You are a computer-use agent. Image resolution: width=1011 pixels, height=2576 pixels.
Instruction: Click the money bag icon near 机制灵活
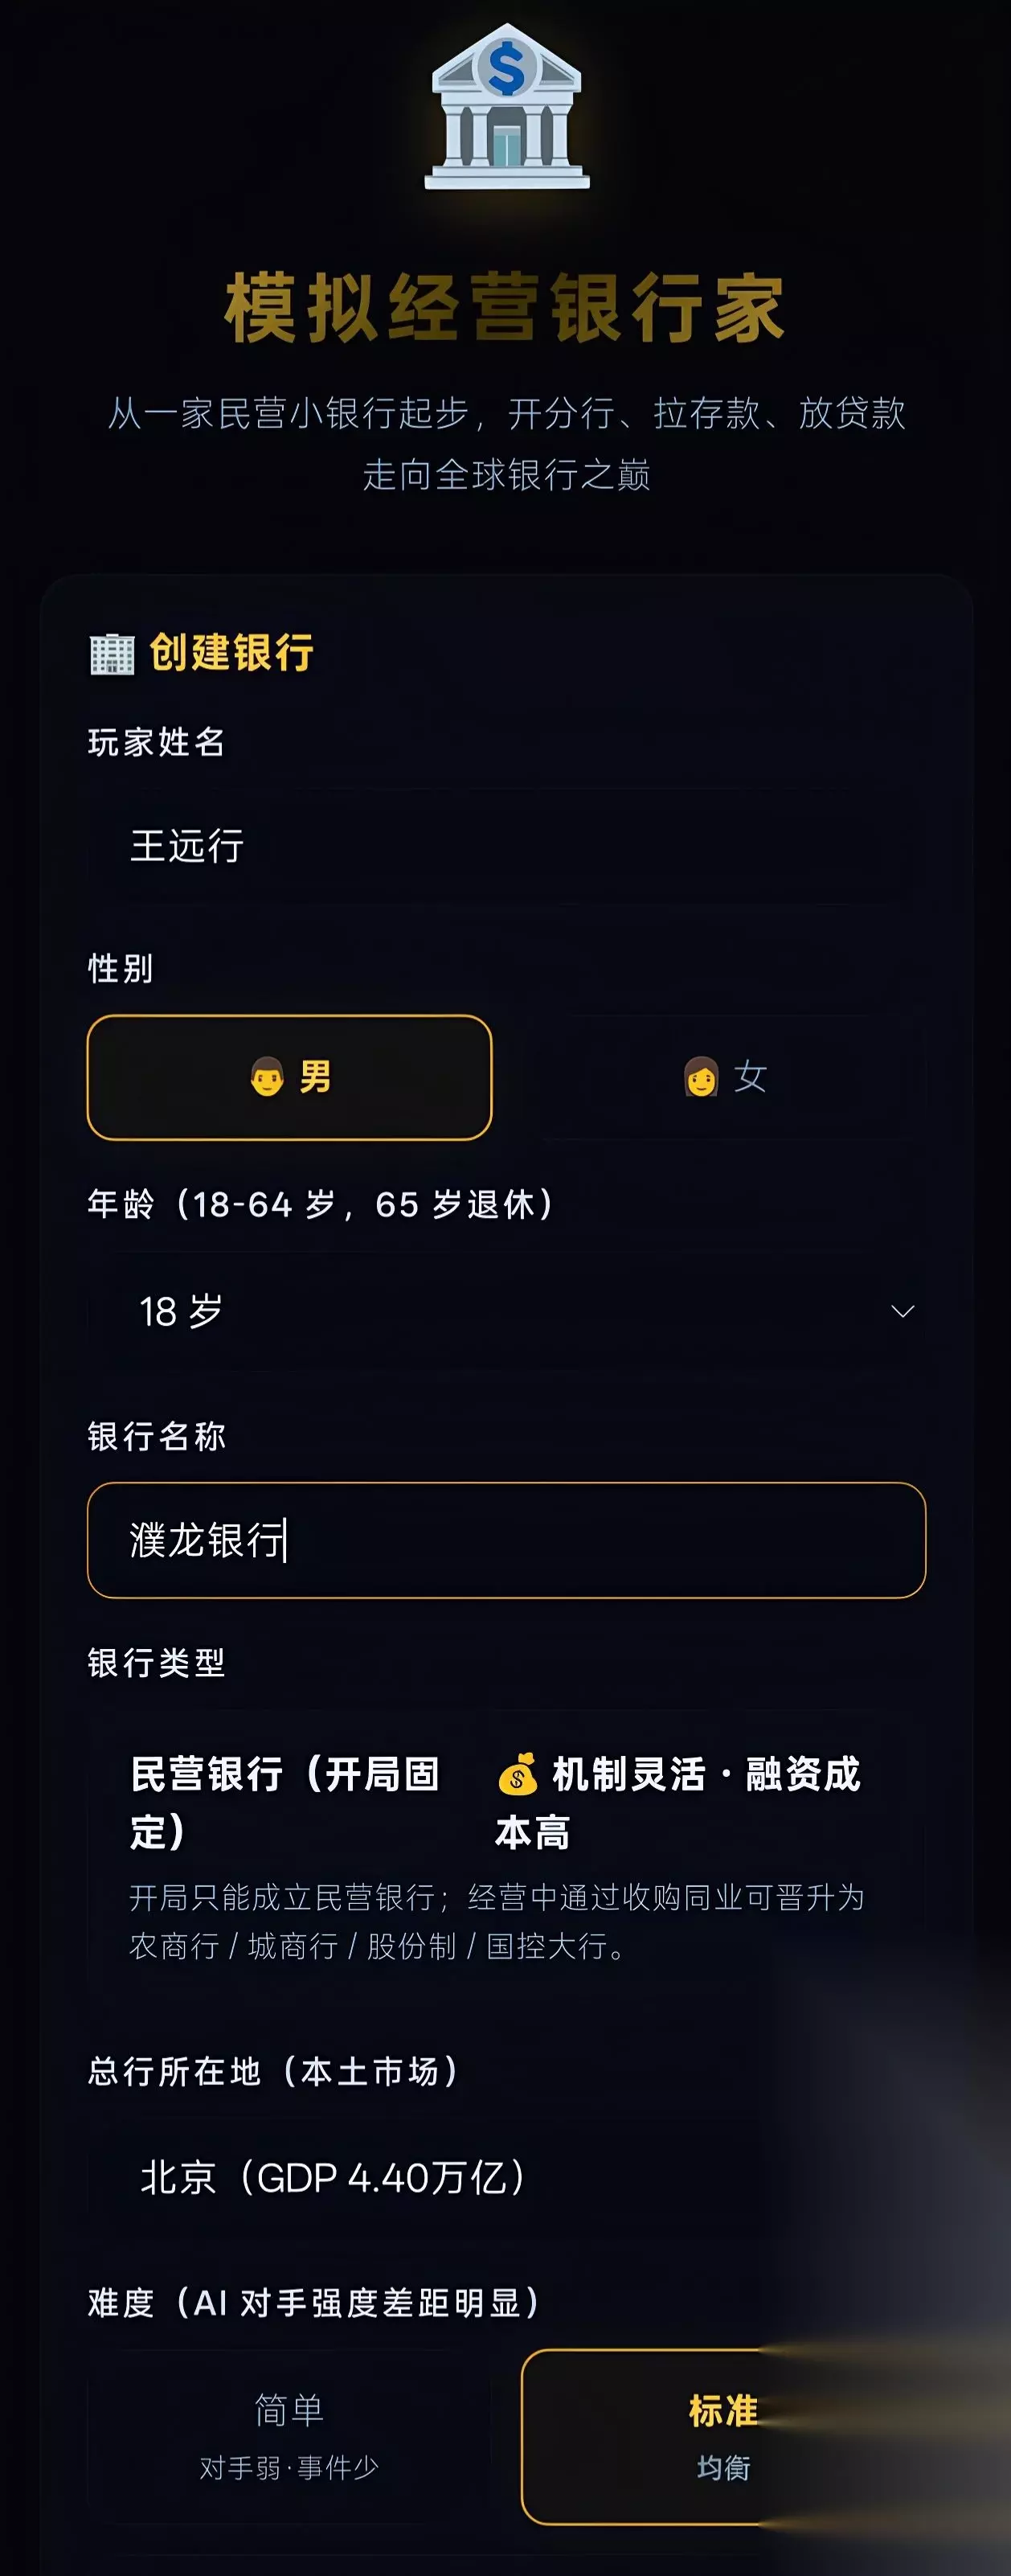518,1775
